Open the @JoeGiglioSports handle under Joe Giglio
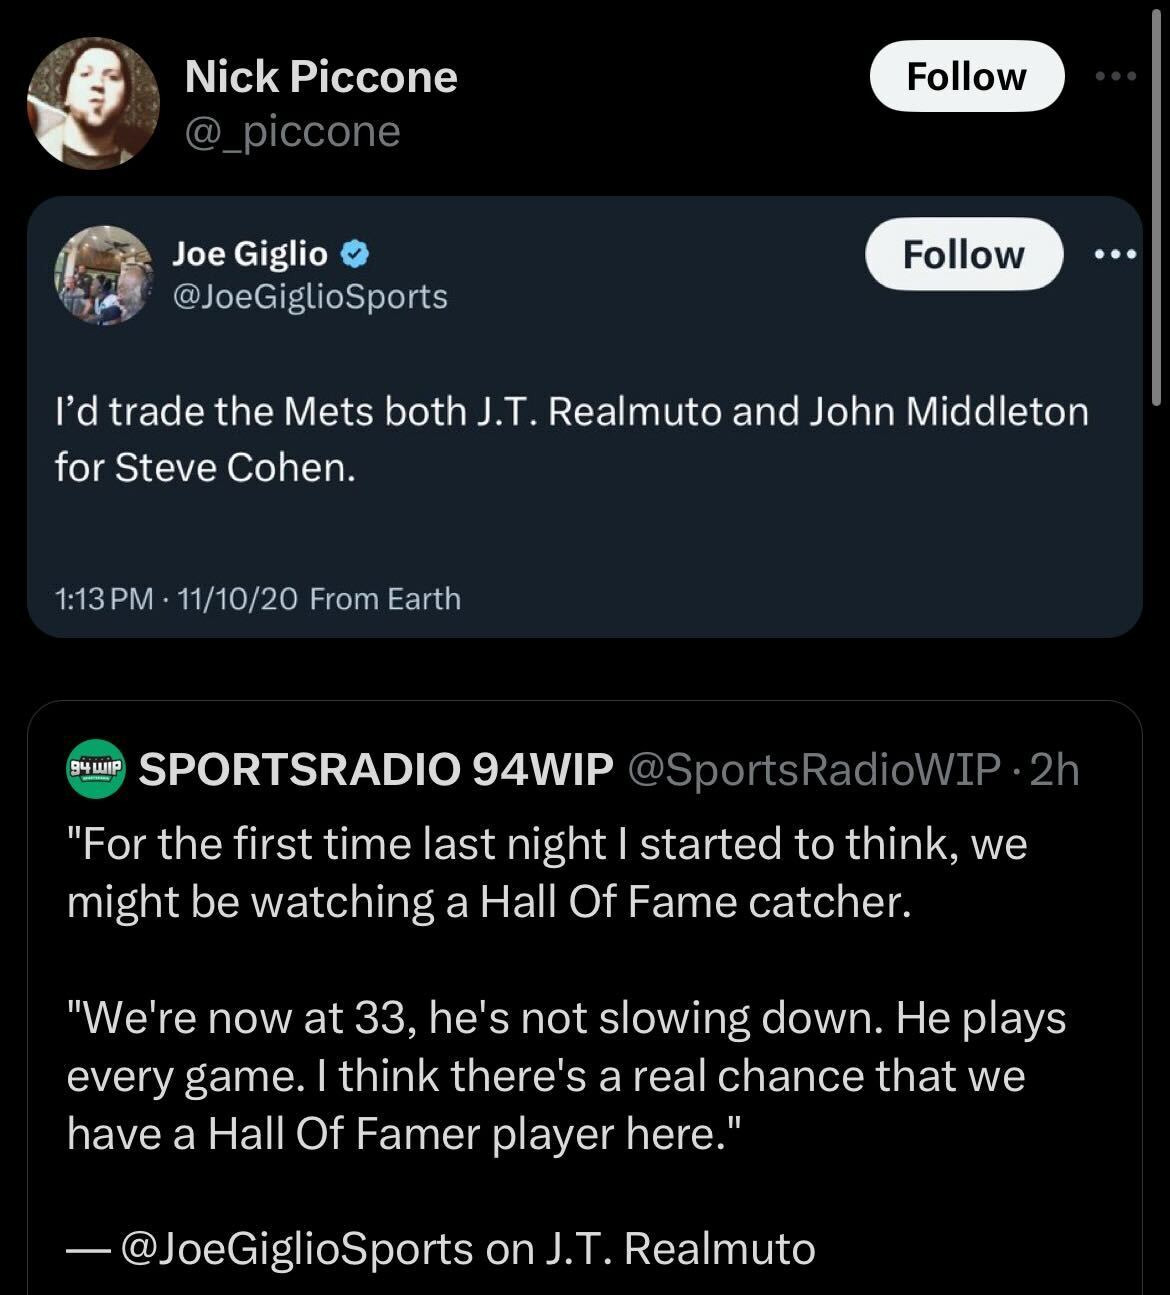Screen dimensions: 1170x1295 point(310,297)
